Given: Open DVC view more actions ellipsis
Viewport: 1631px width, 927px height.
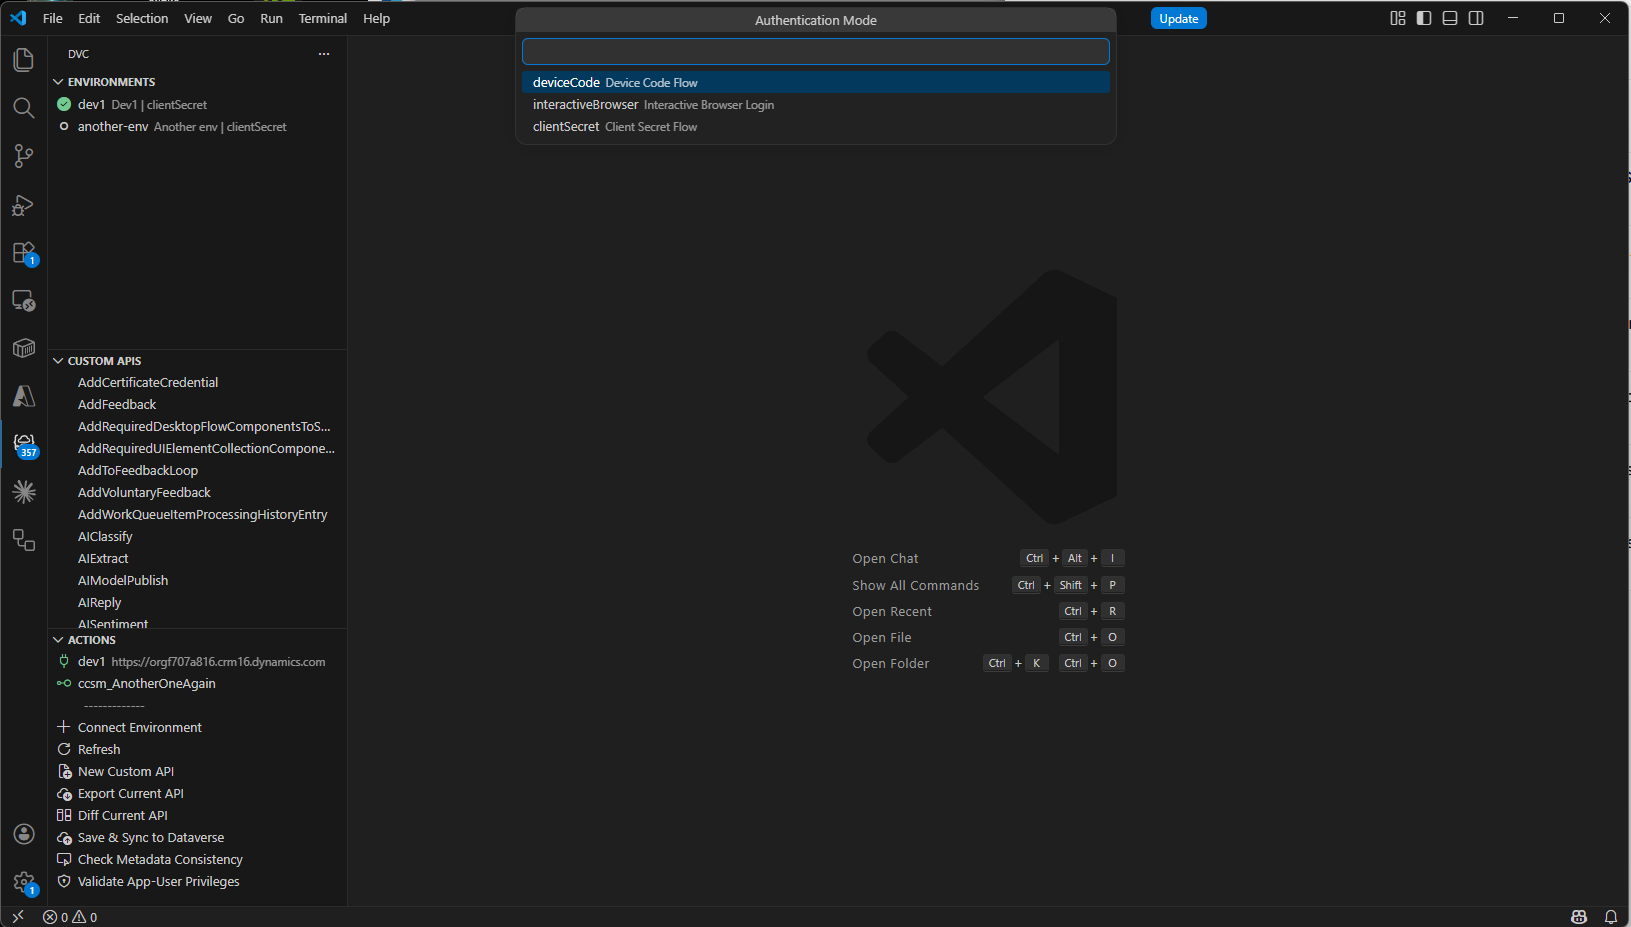Looking at the screenshot, I should click(x=324, y=54).
